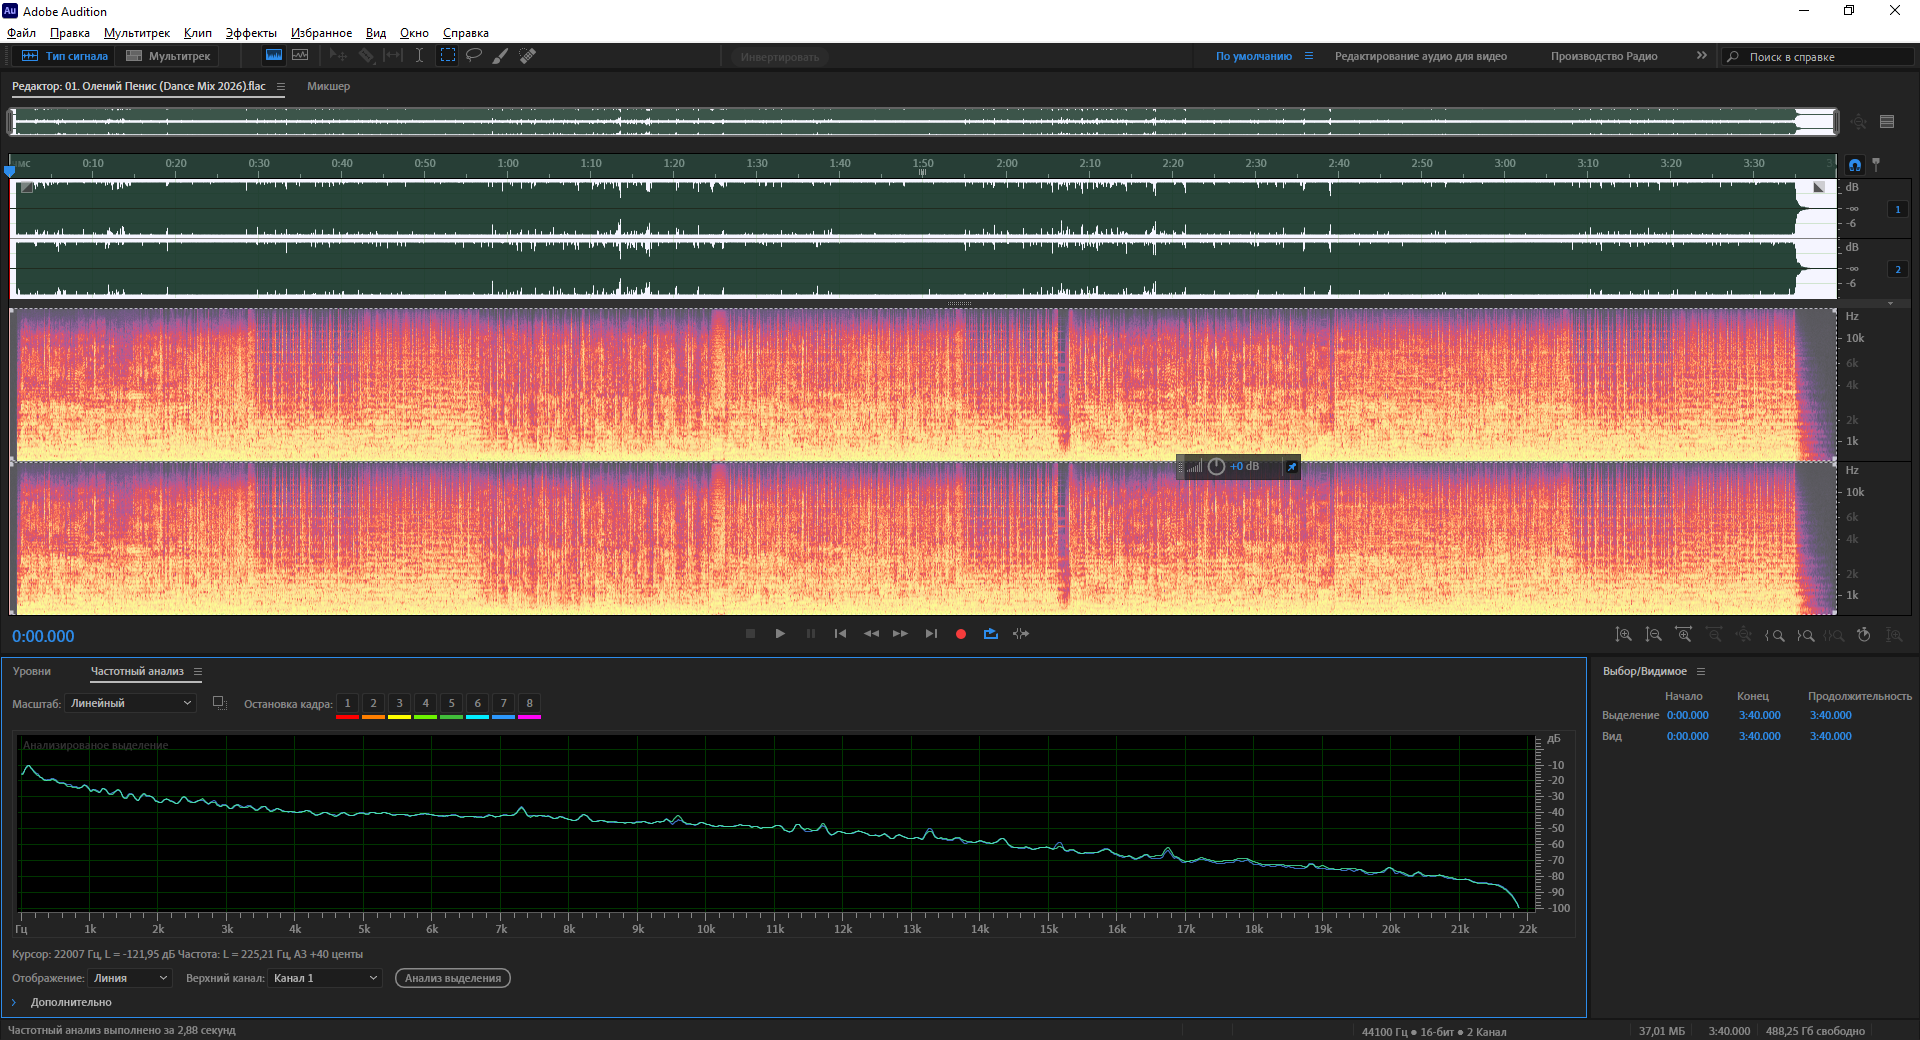Screen dimensions: 1920x1040
Task: Click the Анализ выделения button
Action: (453, 978)
